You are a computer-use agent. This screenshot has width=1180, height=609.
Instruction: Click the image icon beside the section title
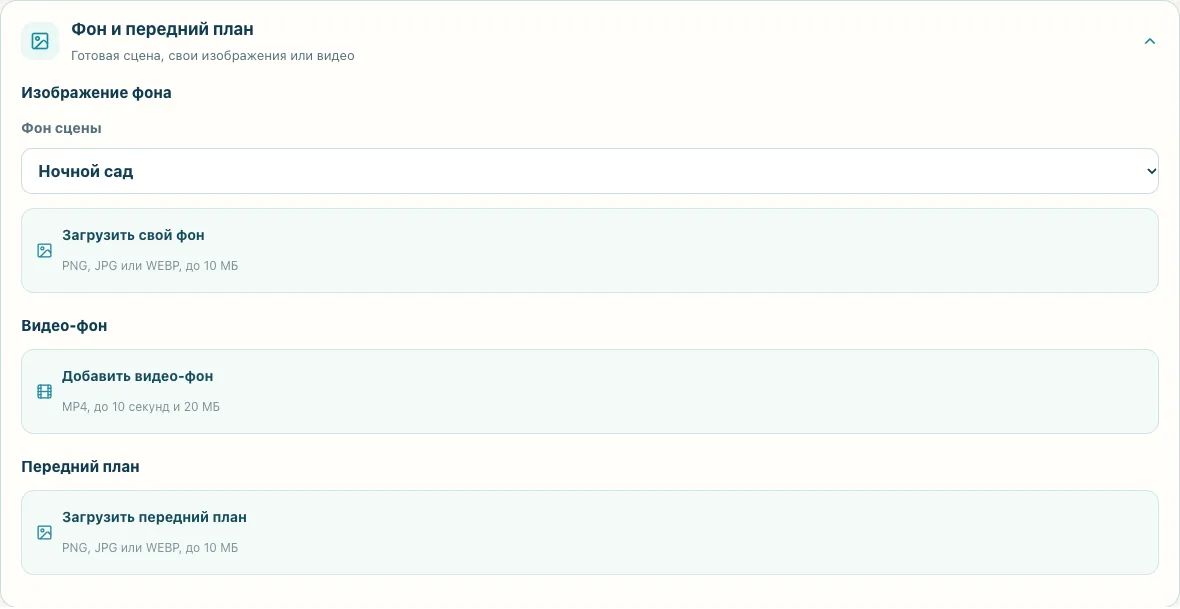tap(40, 41)
